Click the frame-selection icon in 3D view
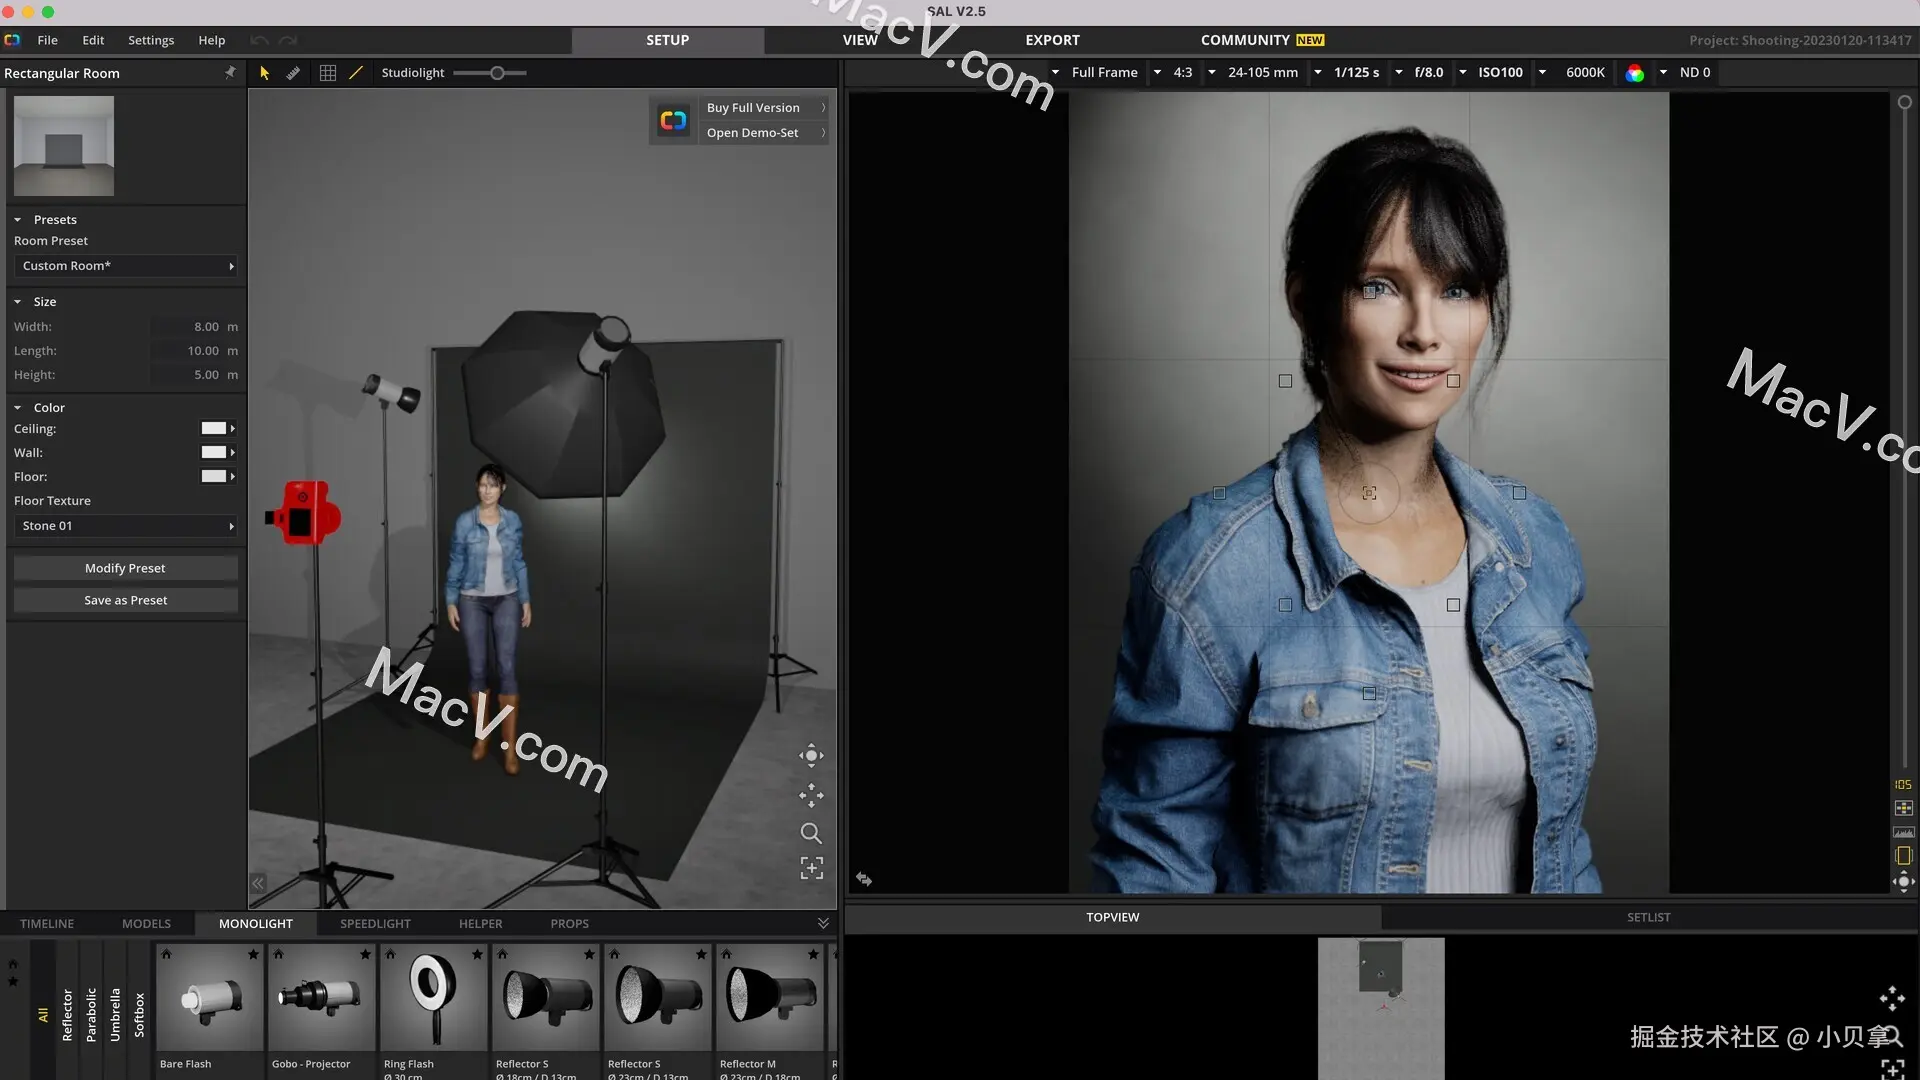The image size is (1920, 1080). tap(811, 868)
